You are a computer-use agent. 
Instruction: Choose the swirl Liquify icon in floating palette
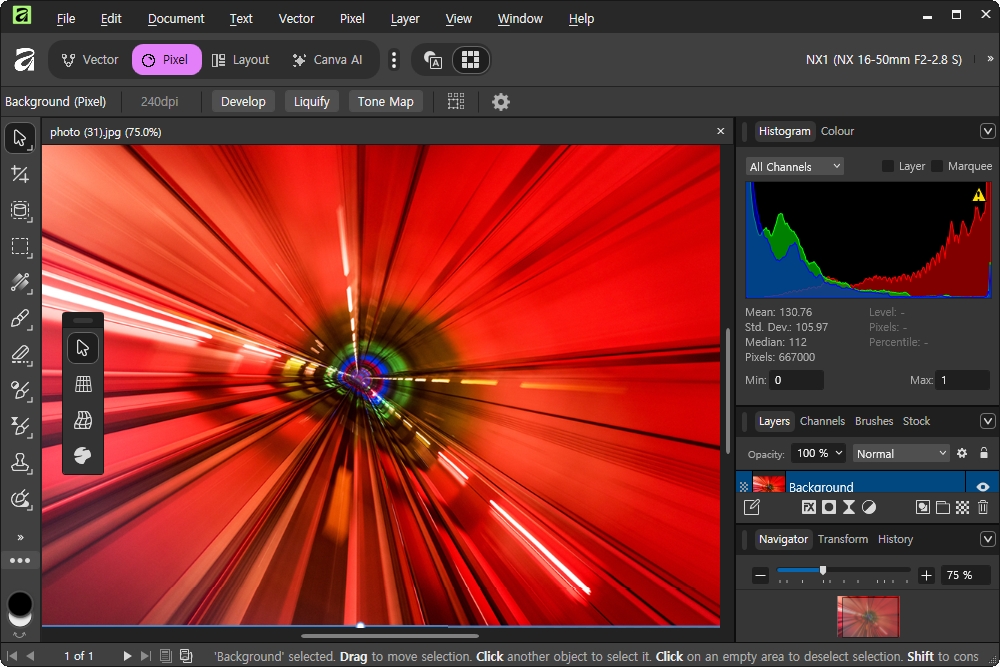coord(83,455)
